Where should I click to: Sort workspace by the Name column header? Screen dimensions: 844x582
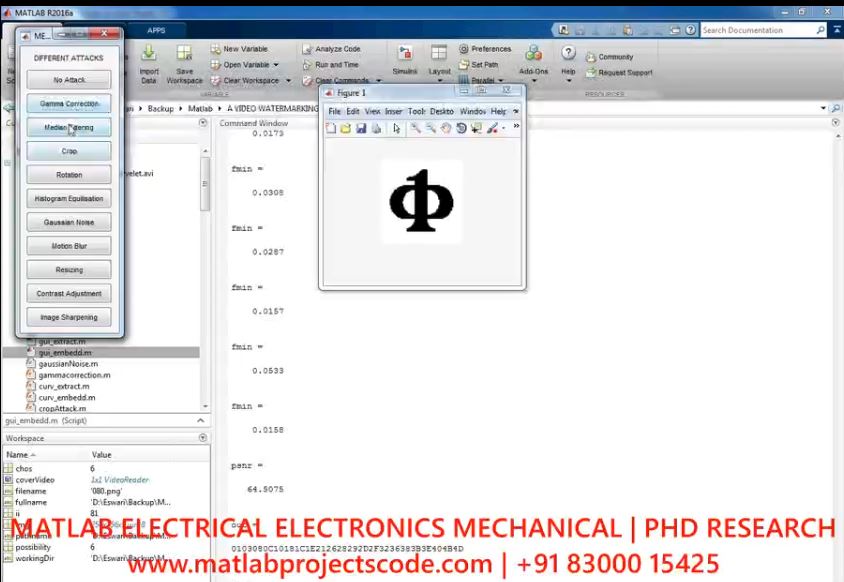pos(20,455)
